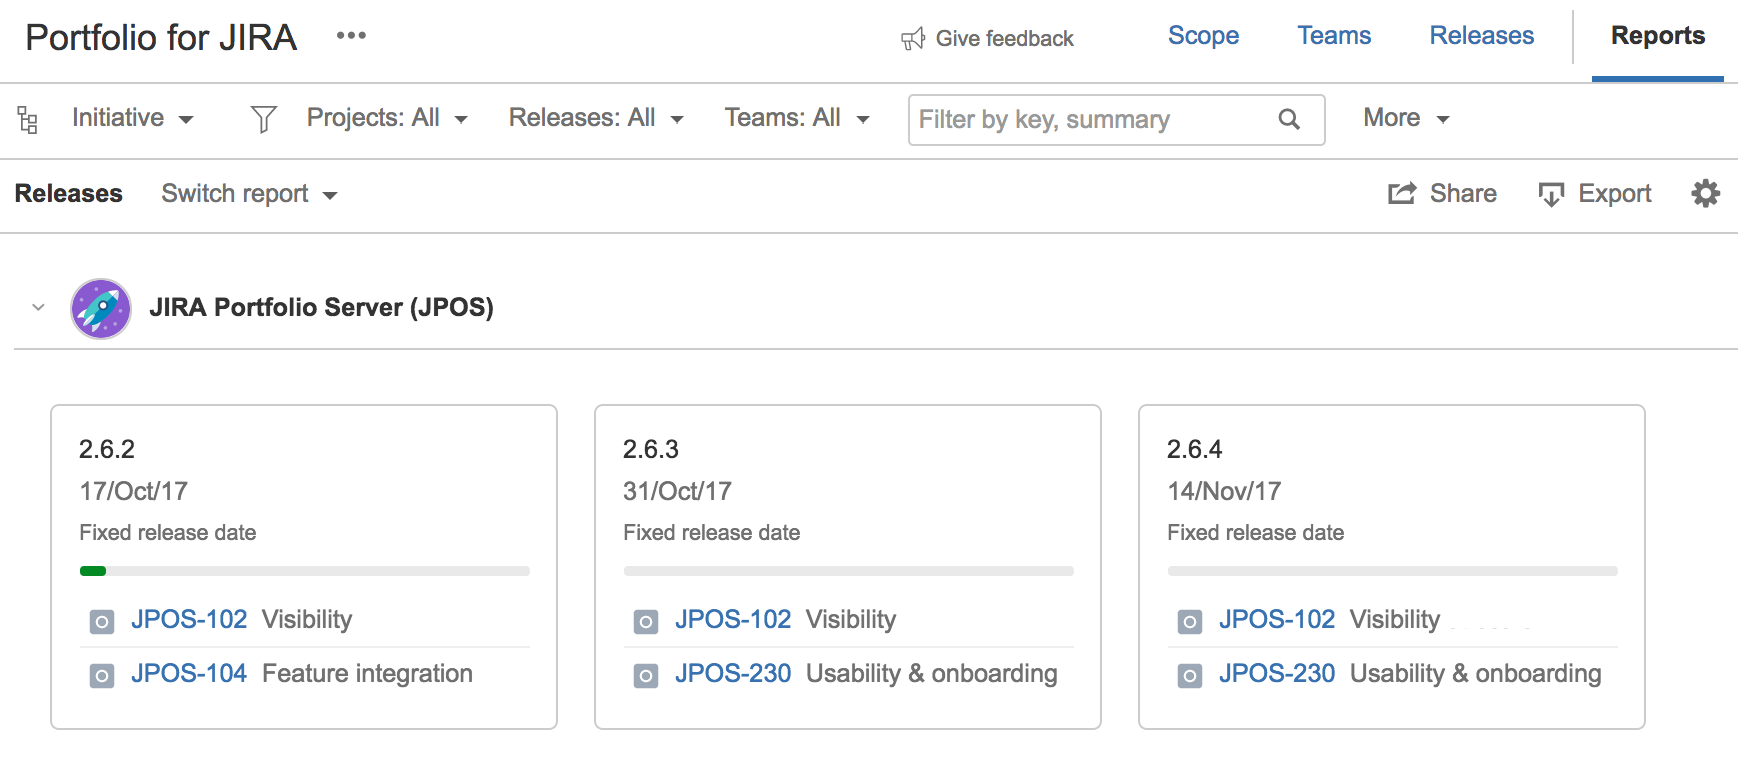Open the Initiative hierarchy dropdown
This screenshot has width=1738, height=758.
[x=132, y=118]
